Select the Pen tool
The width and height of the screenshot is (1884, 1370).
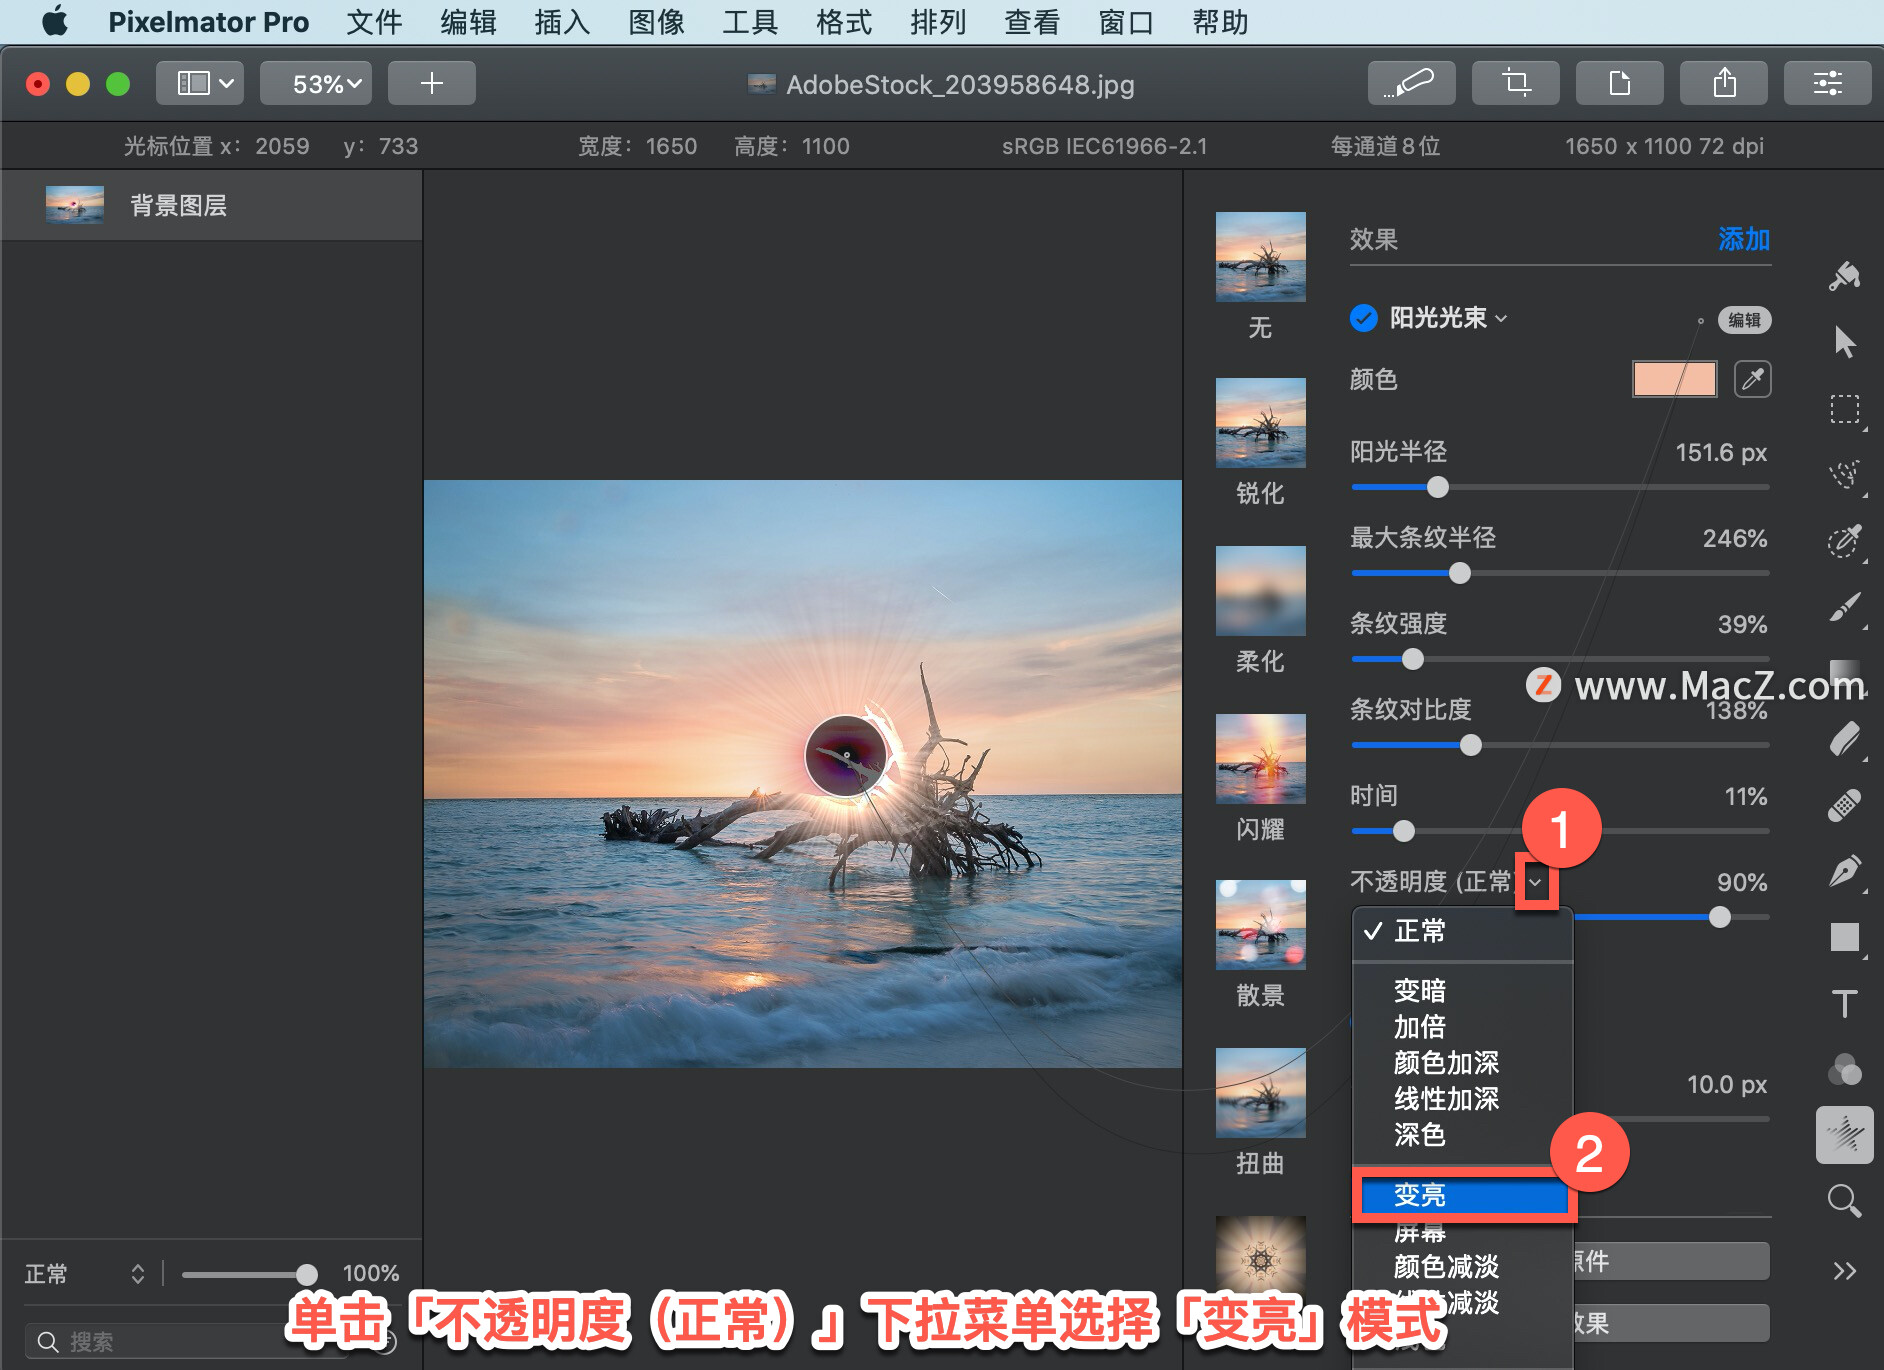click(x=1845, y=871)
